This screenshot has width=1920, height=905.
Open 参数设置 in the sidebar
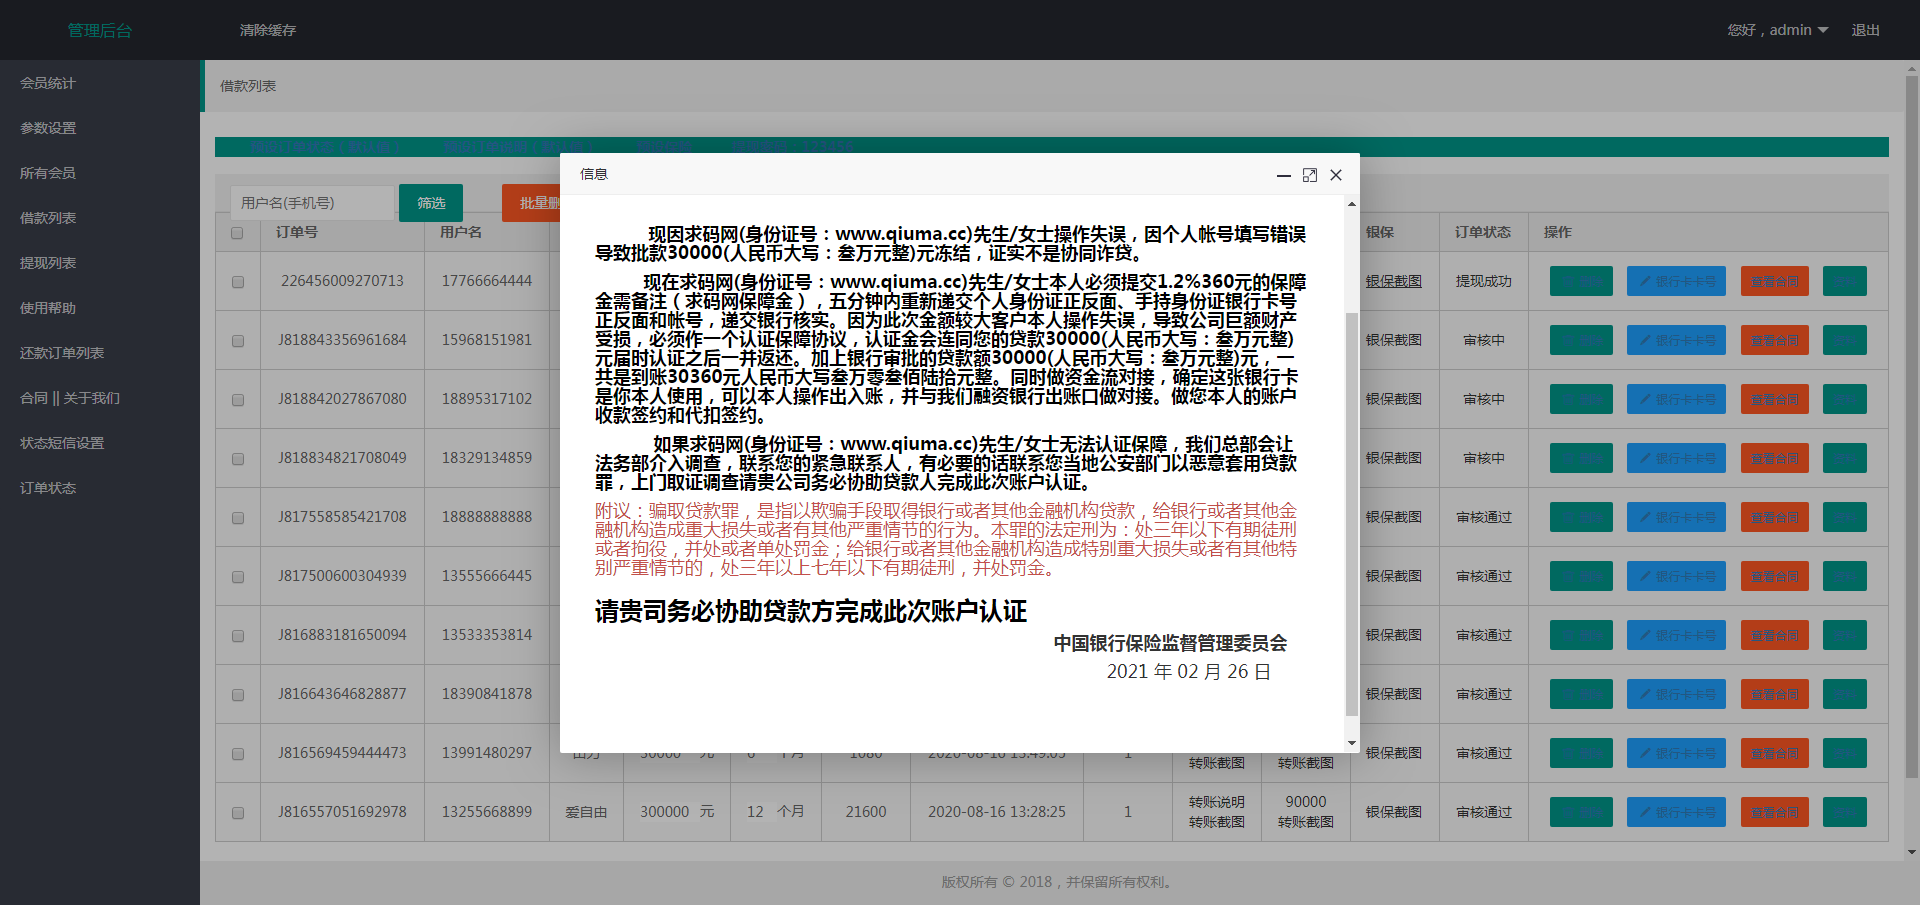point(100,128)
